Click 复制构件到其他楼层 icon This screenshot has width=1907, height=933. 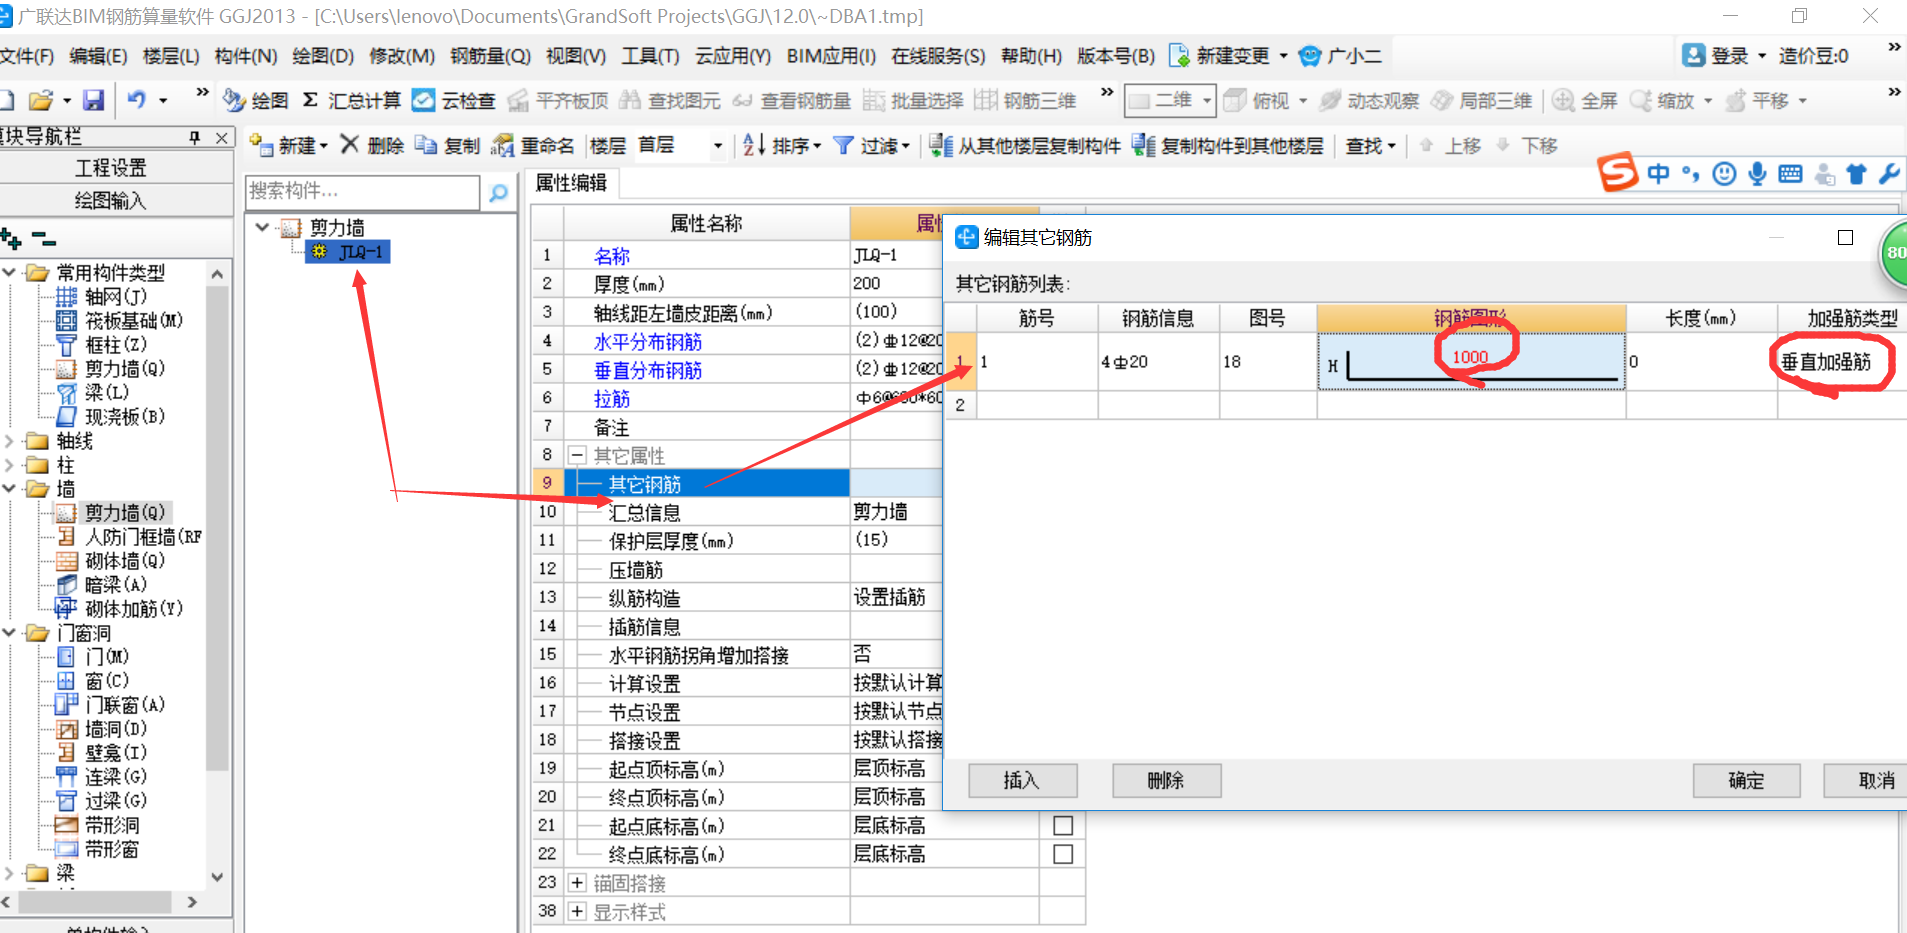tap(1143, 145)
